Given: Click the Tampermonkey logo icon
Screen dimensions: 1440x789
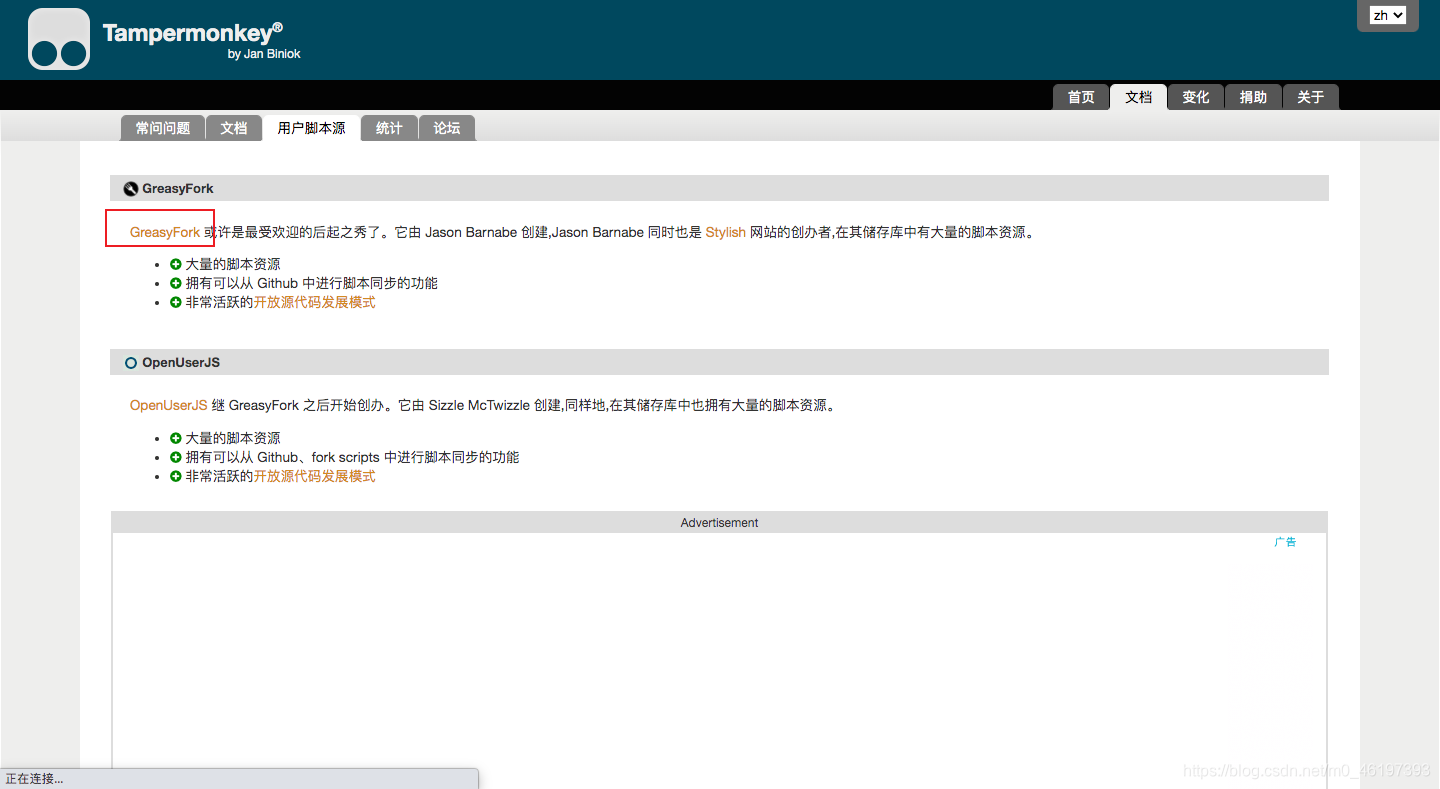Looking at the screenshot, I should [x=59, y=39].
